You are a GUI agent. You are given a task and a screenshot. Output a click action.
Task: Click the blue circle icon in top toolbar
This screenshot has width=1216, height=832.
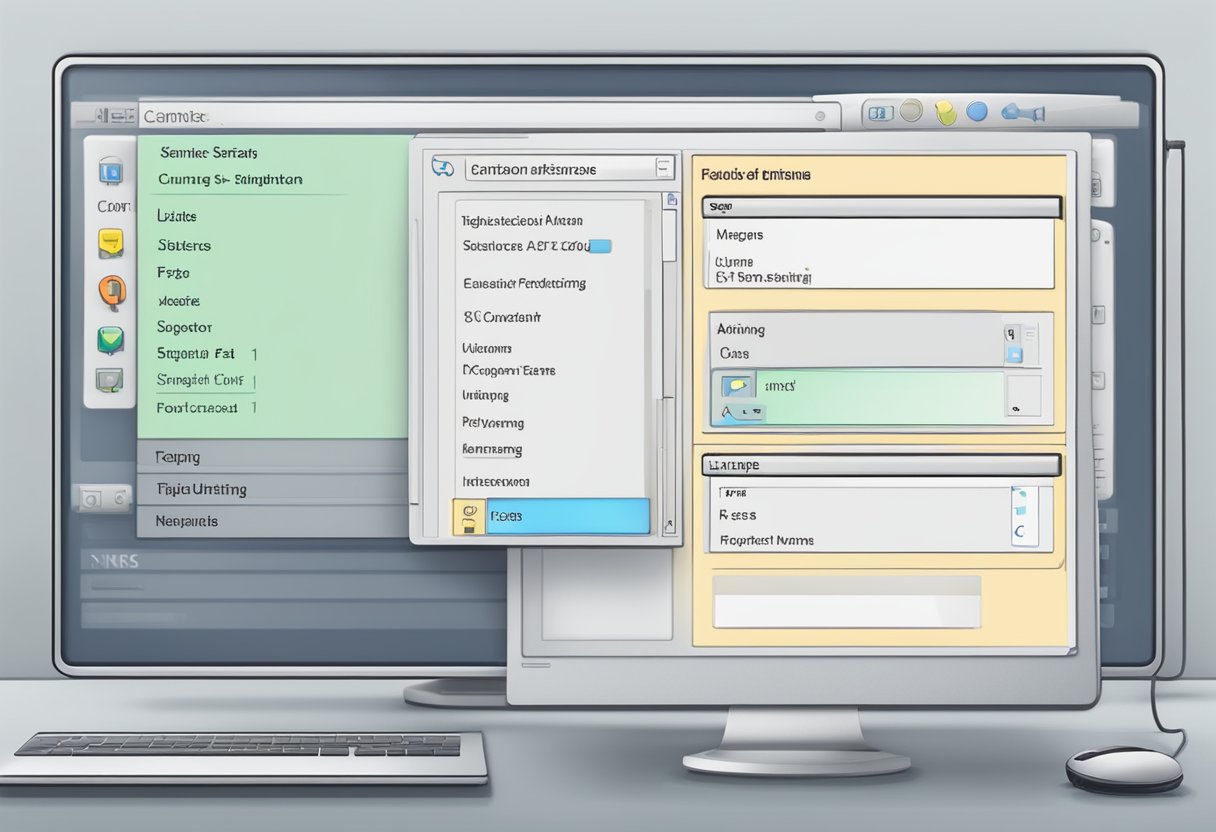coord(977,112)
